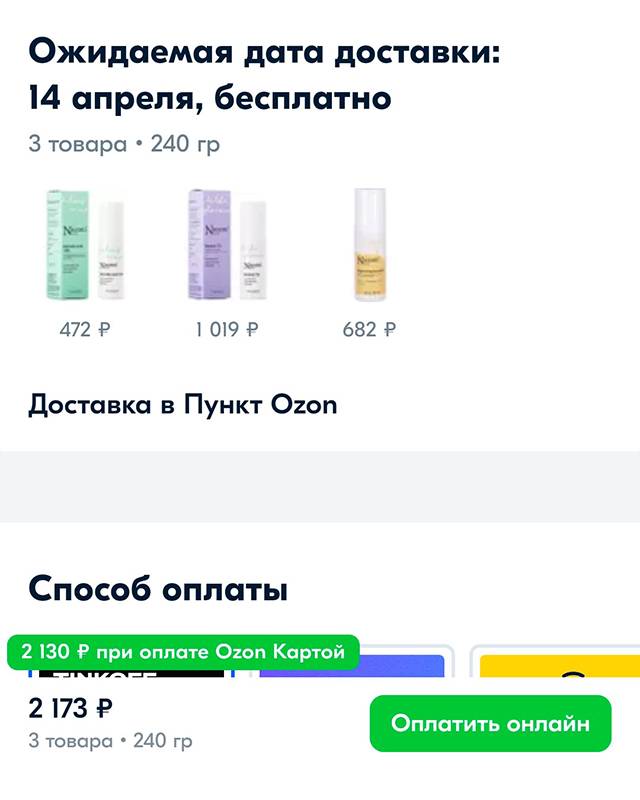Open Доставка в Пункт Ozon details
640x800 pixels.
183,405
